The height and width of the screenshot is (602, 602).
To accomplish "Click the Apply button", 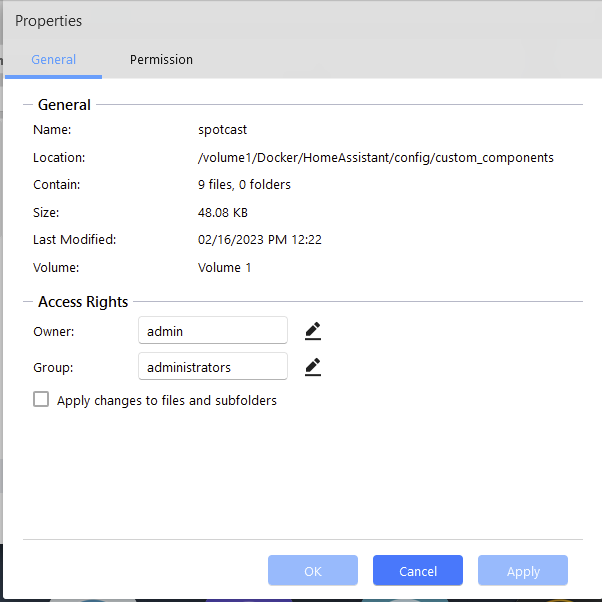I will click(523, 571).
